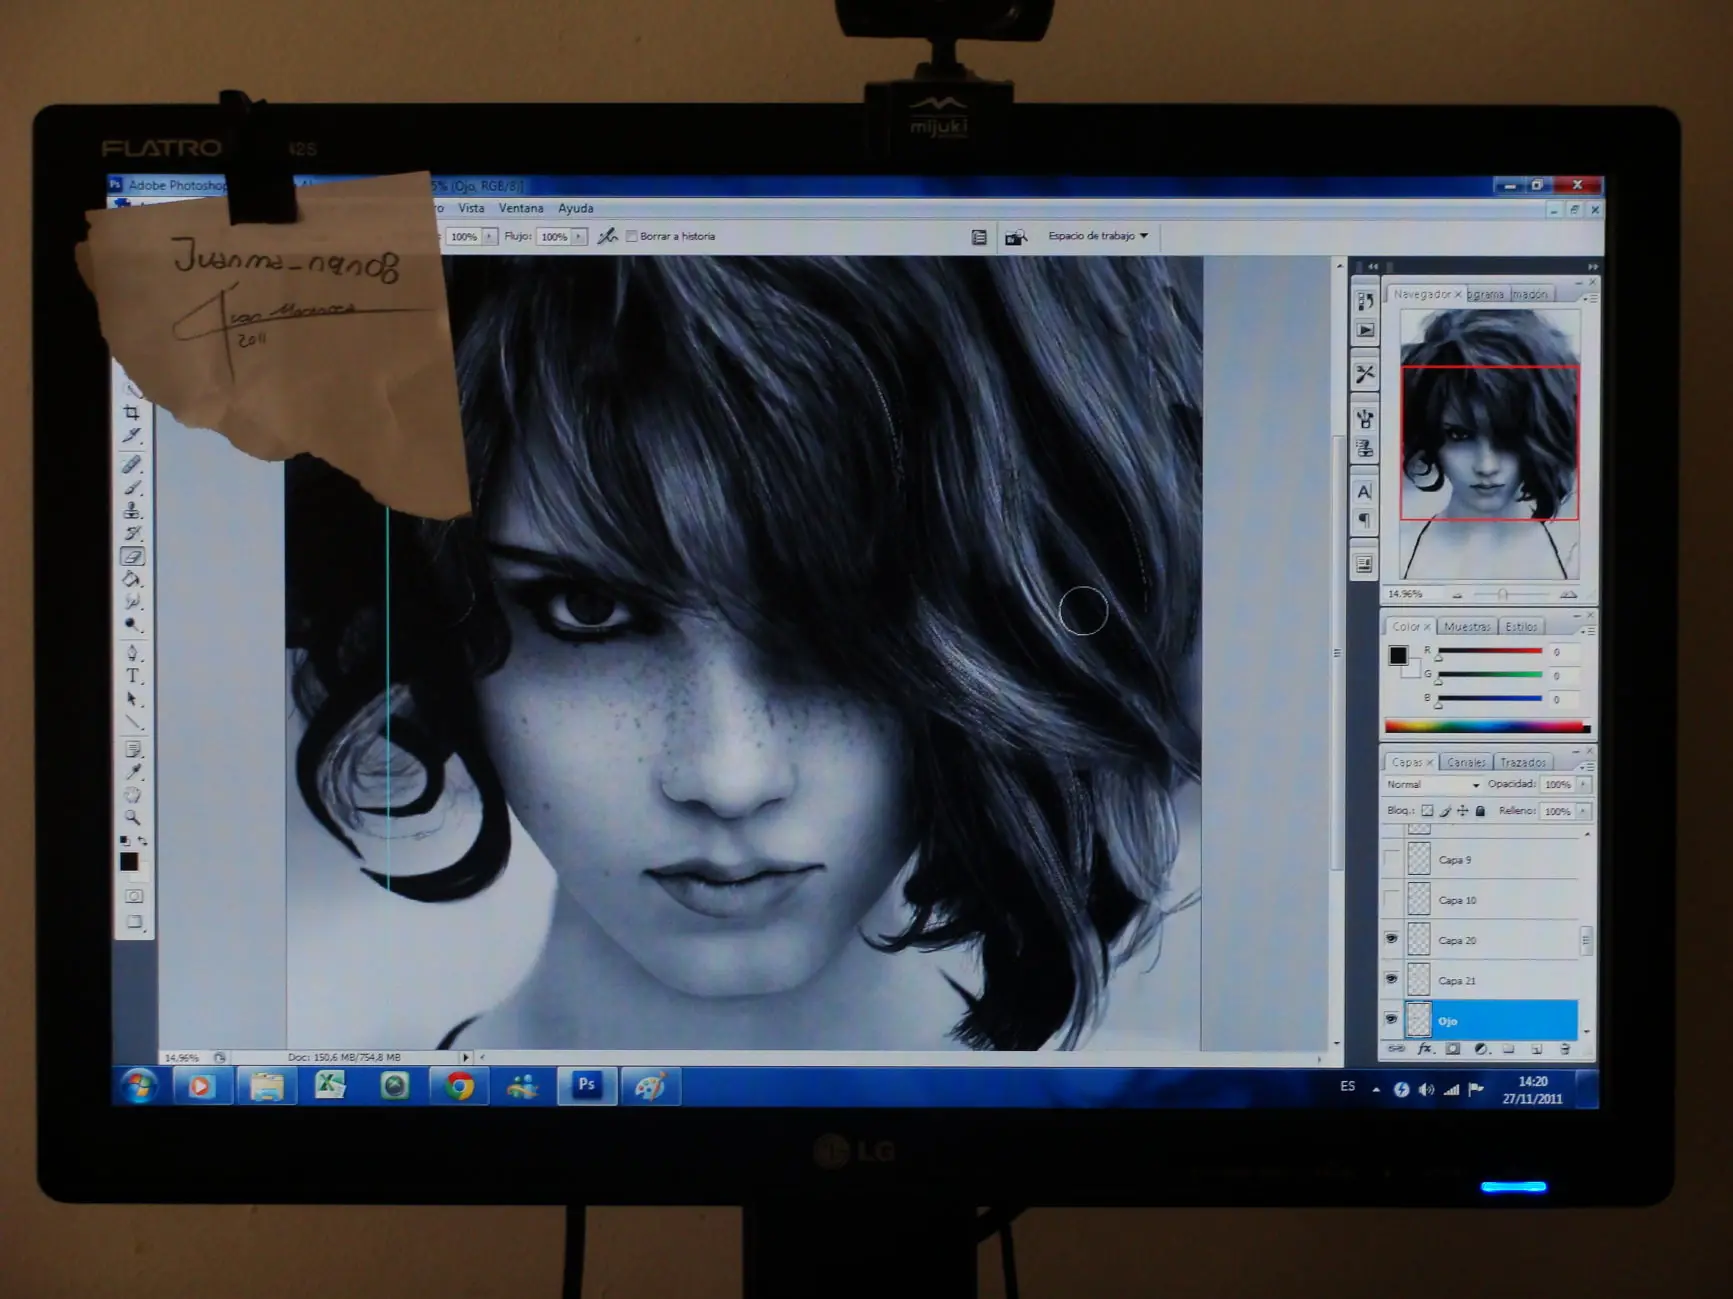Select the Eraser tool
Viewport: 1733px width, 1299px height.
[x=132, y=557]
